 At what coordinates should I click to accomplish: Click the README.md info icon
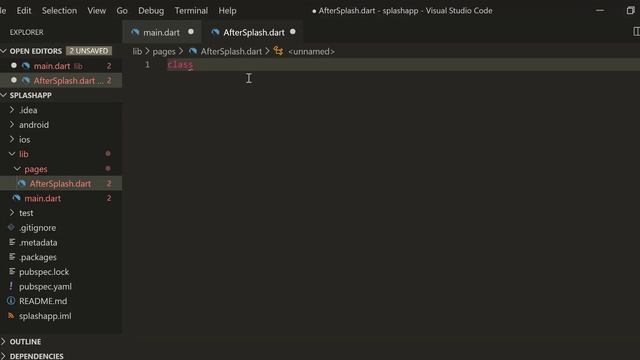click(11, 301)
